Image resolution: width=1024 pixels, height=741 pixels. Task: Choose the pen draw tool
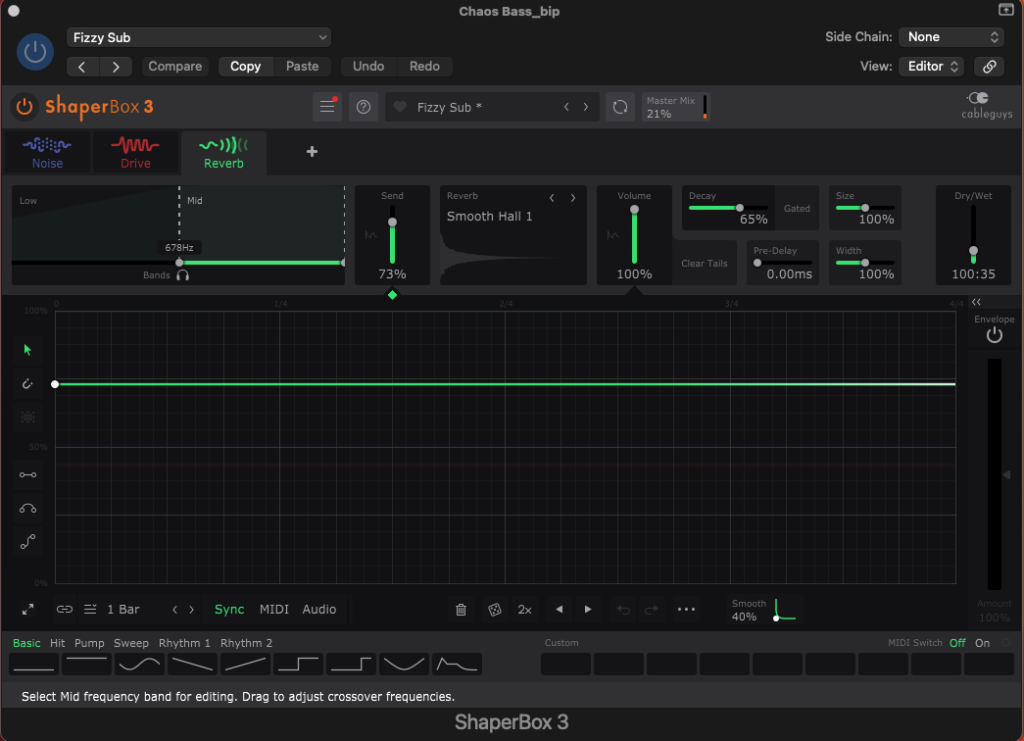(27, 383)
